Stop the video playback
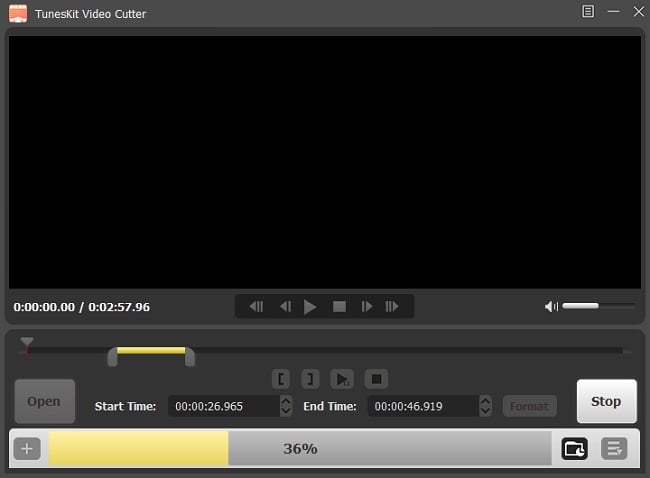Image resolution: width=650 pixels, height=478 pixels. (x=339, y=306)
